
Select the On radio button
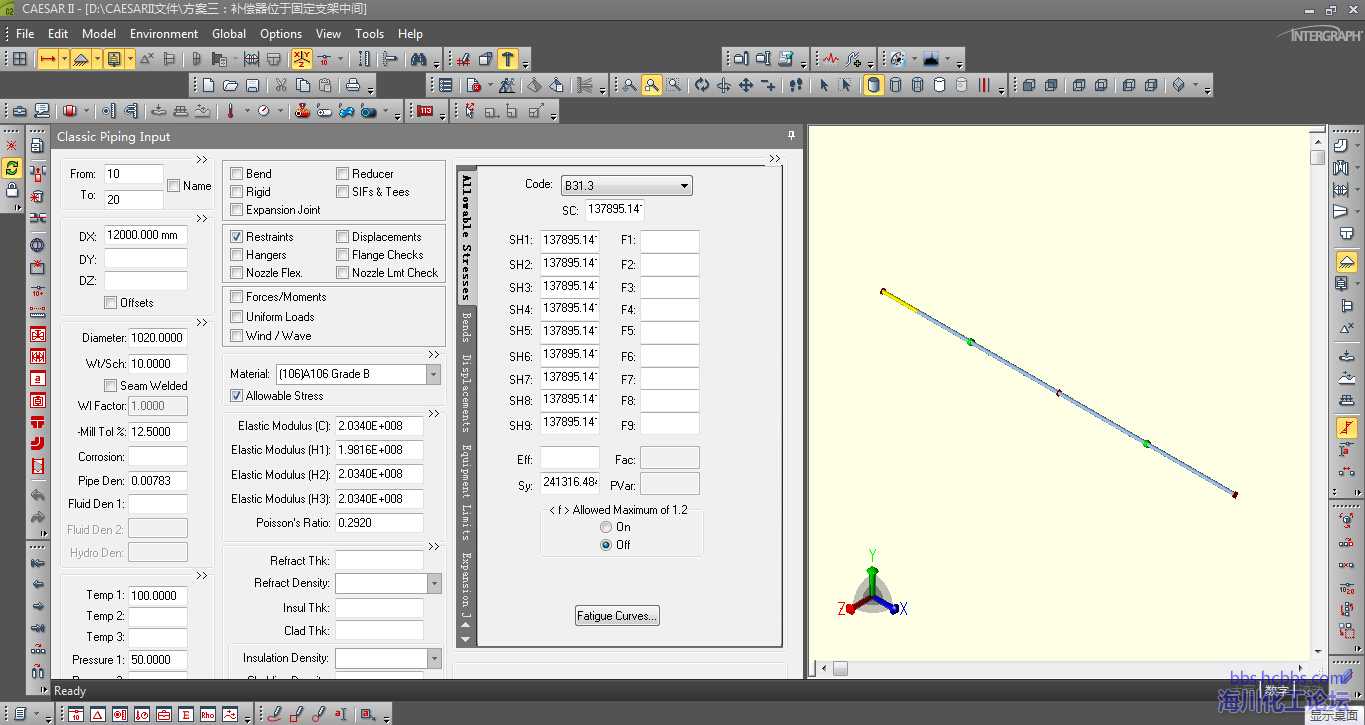(x=606, y=527)
